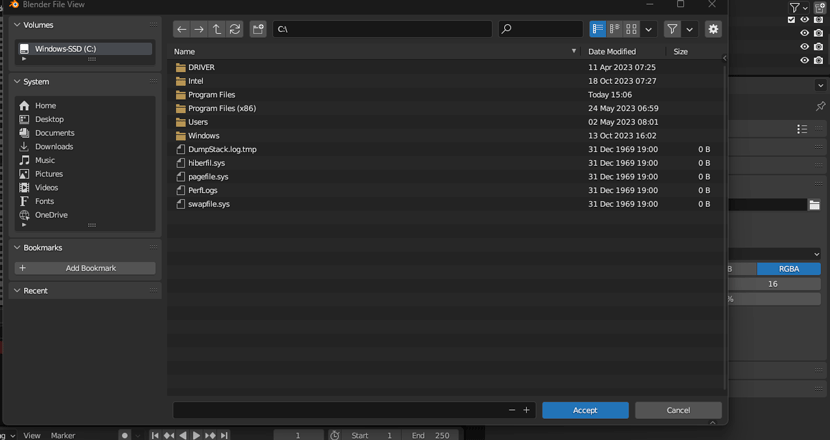Open the display settings dropdown arrow
Screen dimensions: 830x440
click(648, 29)
